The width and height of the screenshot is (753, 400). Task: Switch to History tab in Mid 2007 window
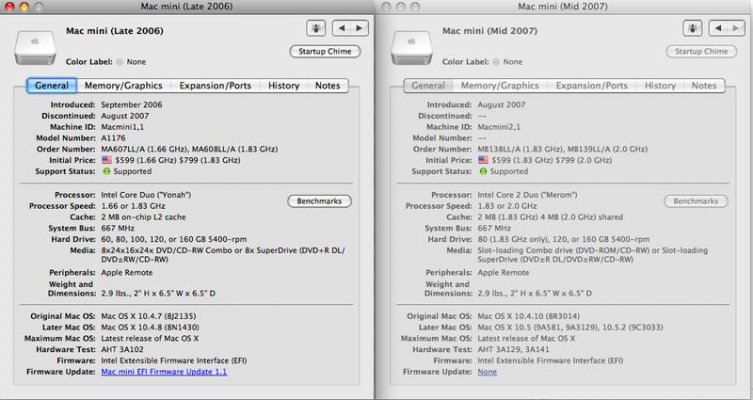click(660, 85)
